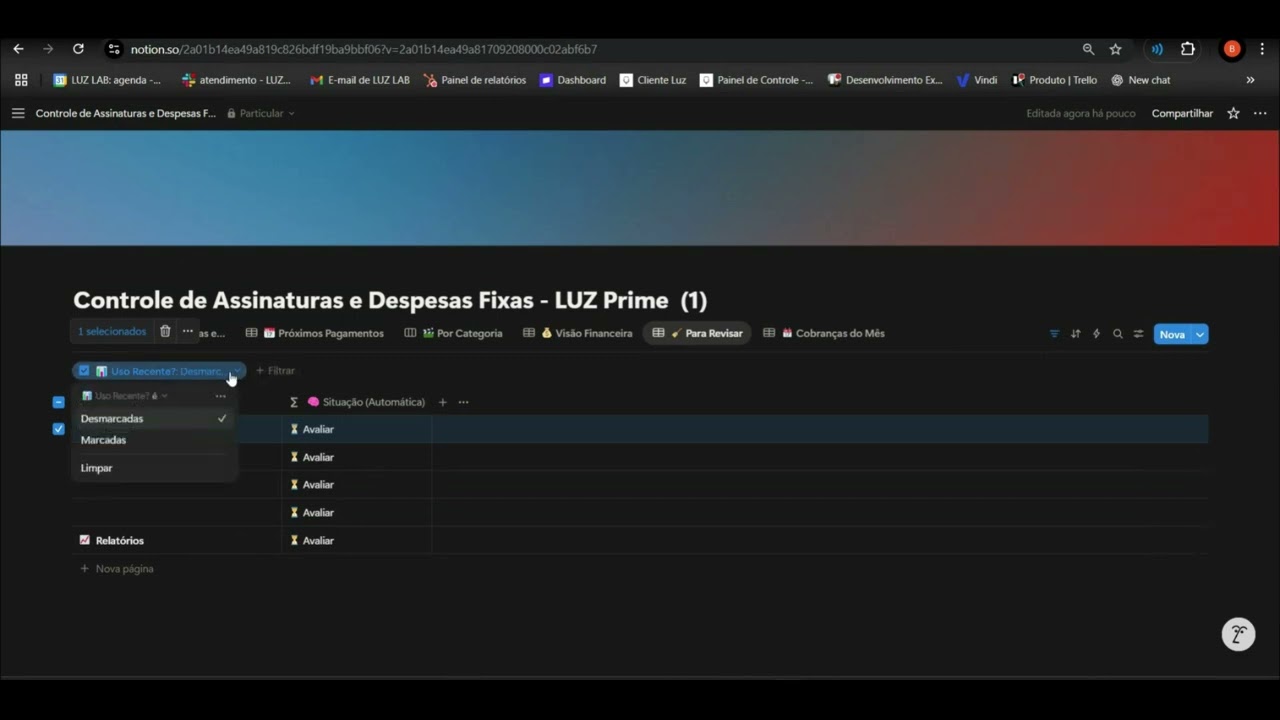Select the Para Revisar tab
The image size is (1280, 720).
pos(697,333)
